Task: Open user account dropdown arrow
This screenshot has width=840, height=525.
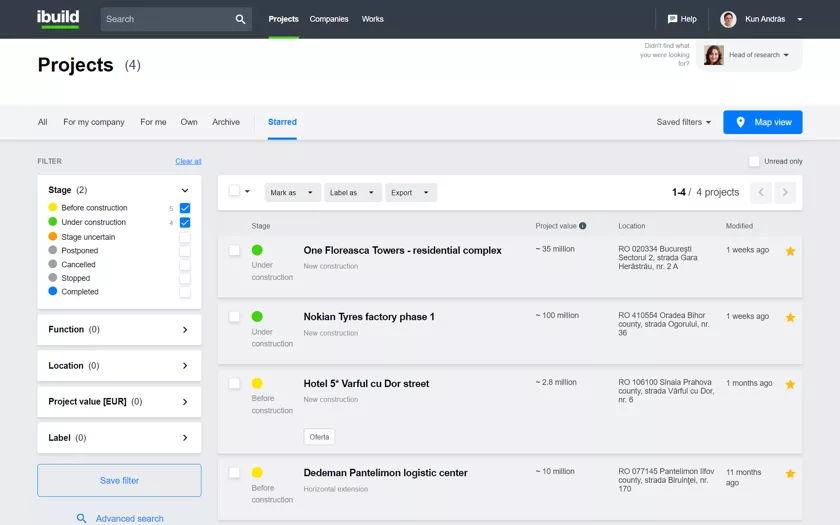Action: coord(800,19)
